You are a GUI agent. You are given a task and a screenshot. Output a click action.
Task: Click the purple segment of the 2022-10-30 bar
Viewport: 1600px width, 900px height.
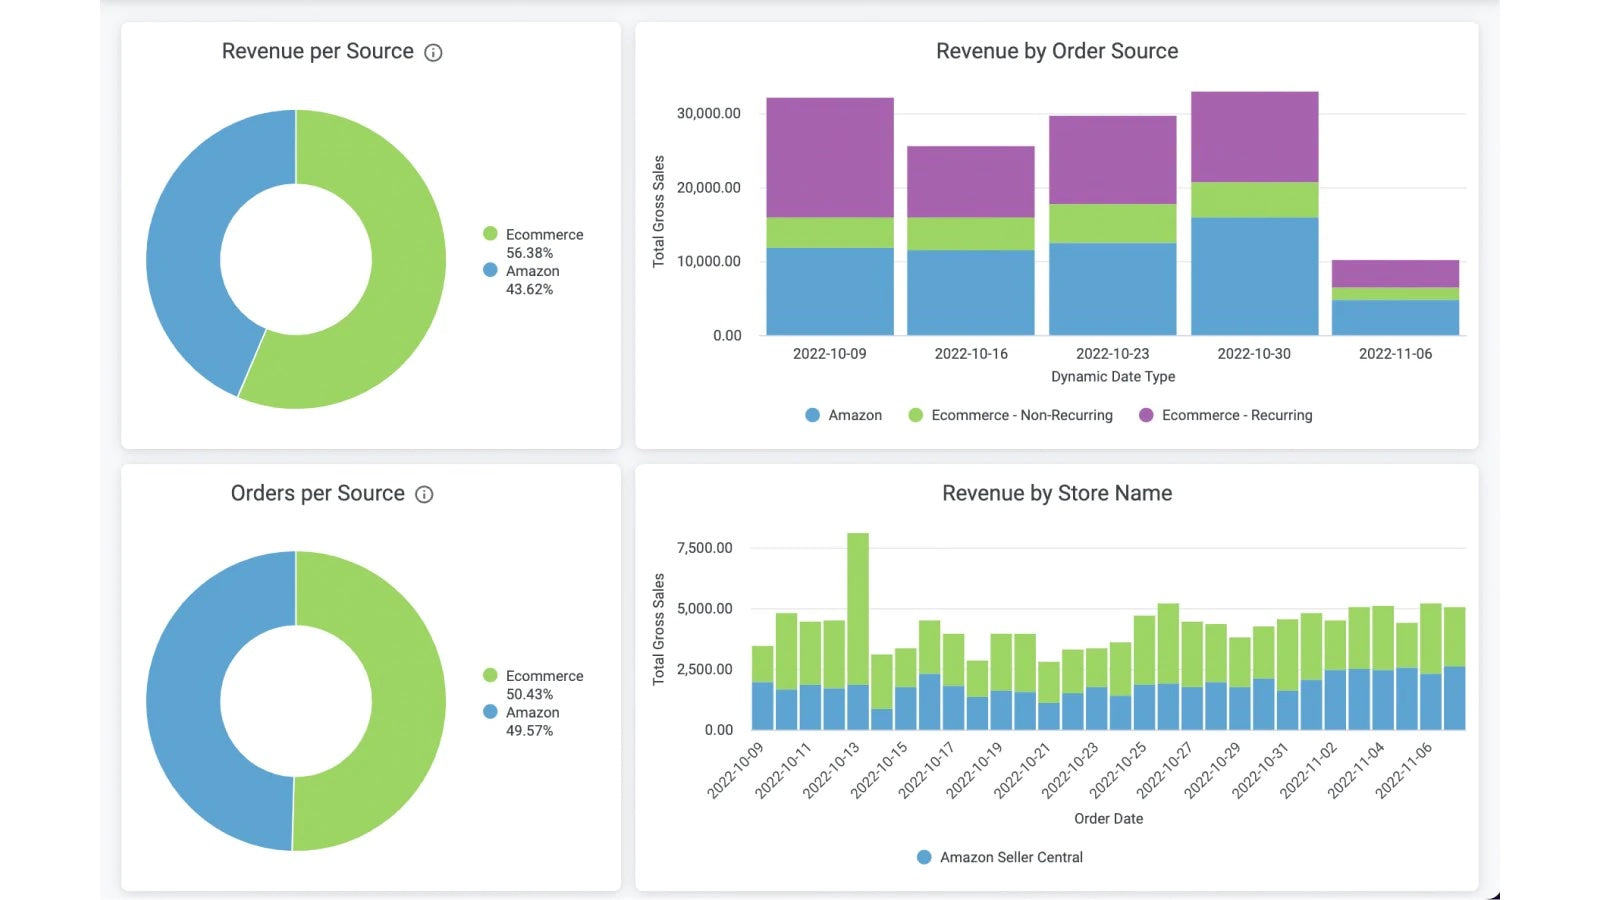(1255, 135)
